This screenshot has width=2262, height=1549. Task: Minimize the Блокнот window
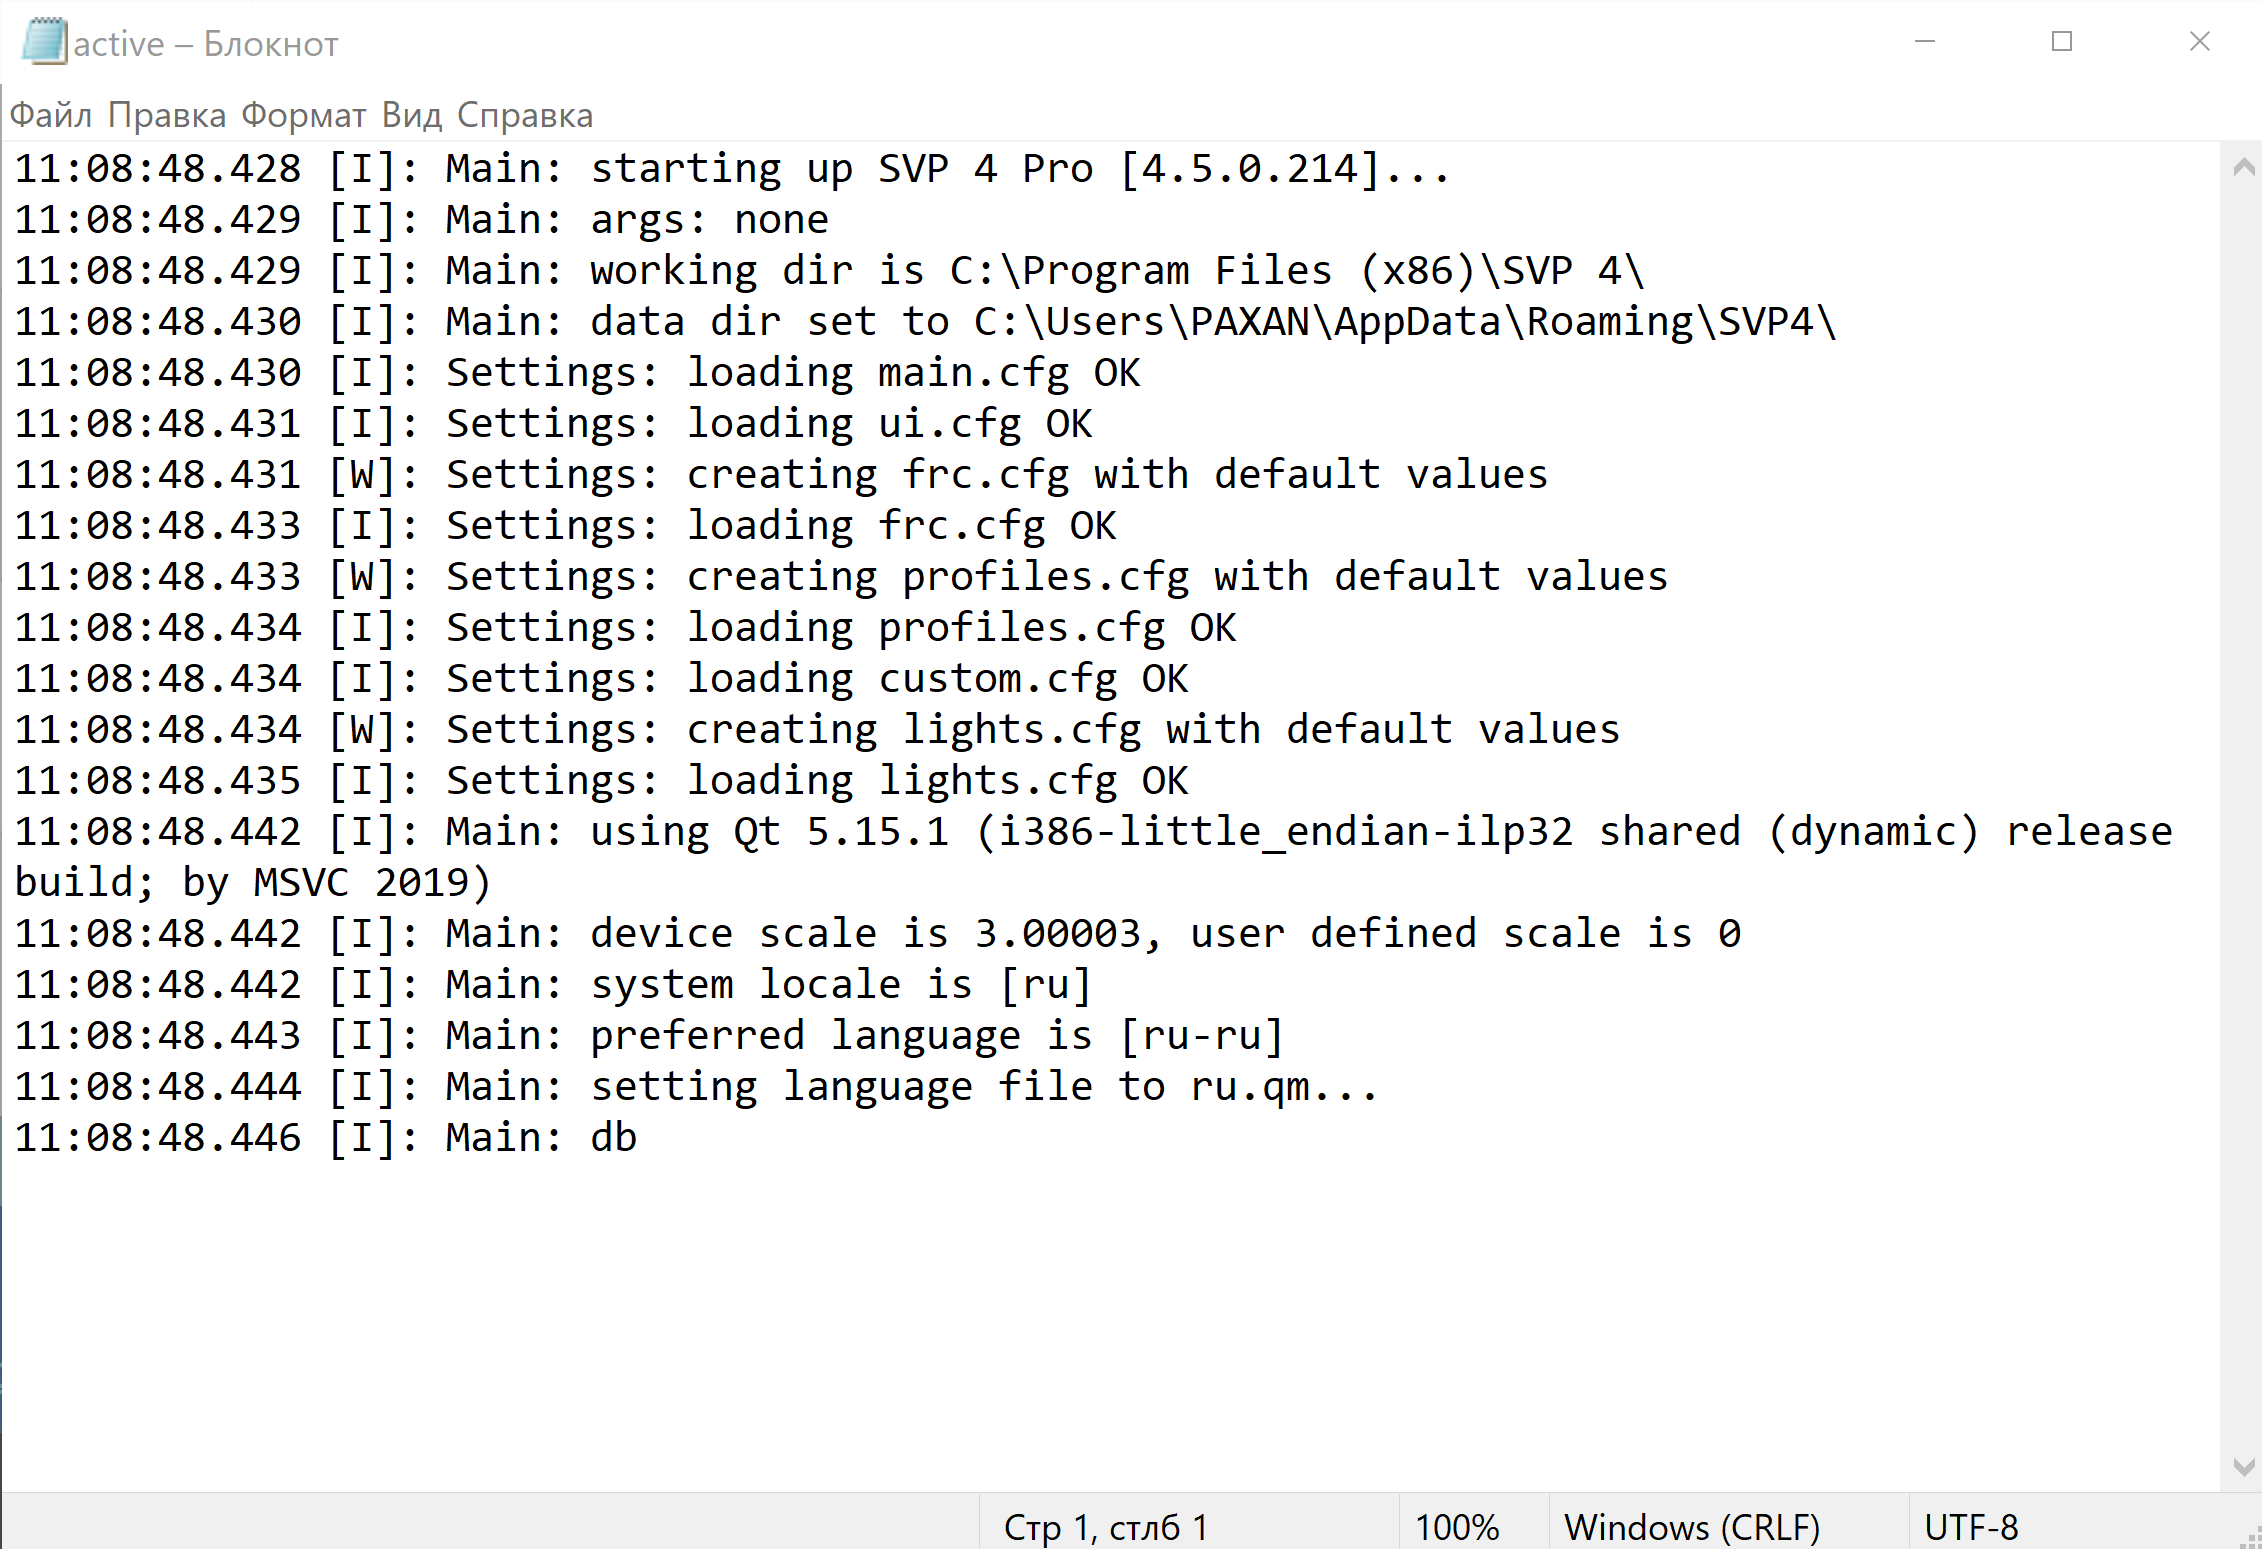coord(1925,42)
